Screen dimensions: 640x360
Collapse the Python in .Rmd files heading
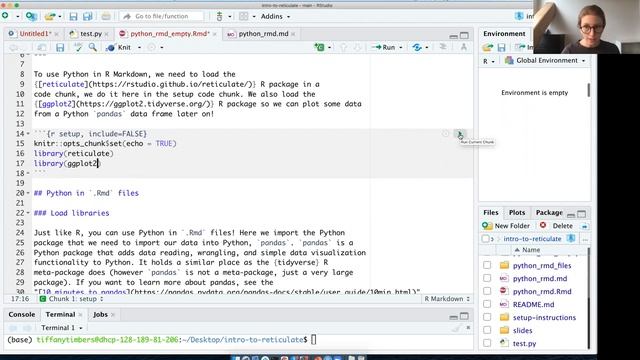tap(28, 193)
